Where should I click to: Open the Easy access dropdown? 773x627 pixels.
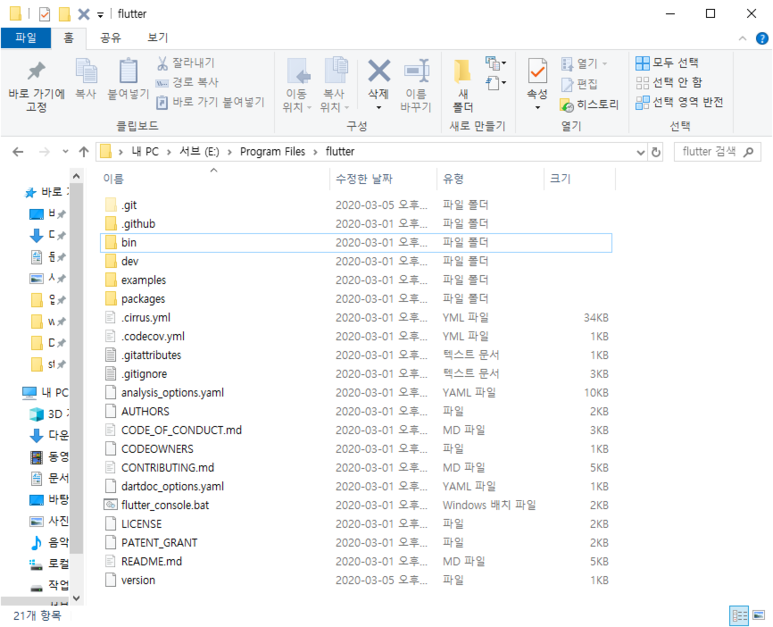(495, 83)
